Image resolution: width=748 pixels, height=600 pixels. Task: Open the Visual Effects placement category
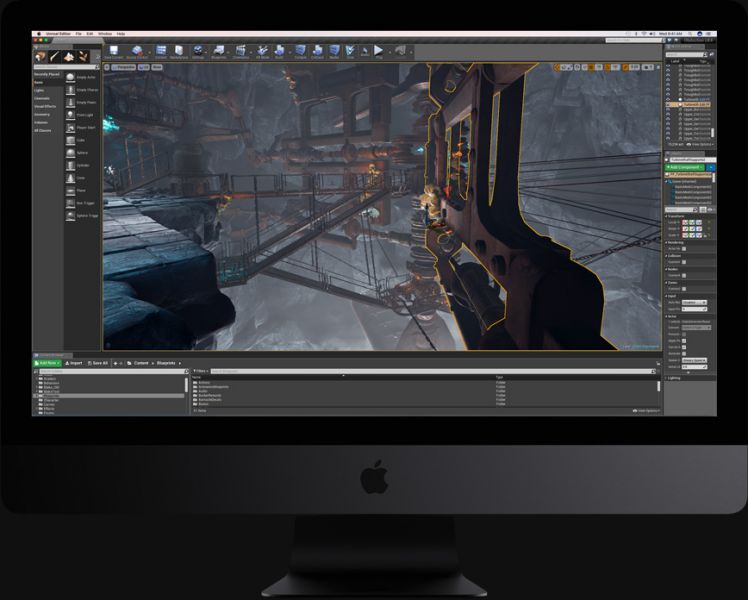(45, 106)
